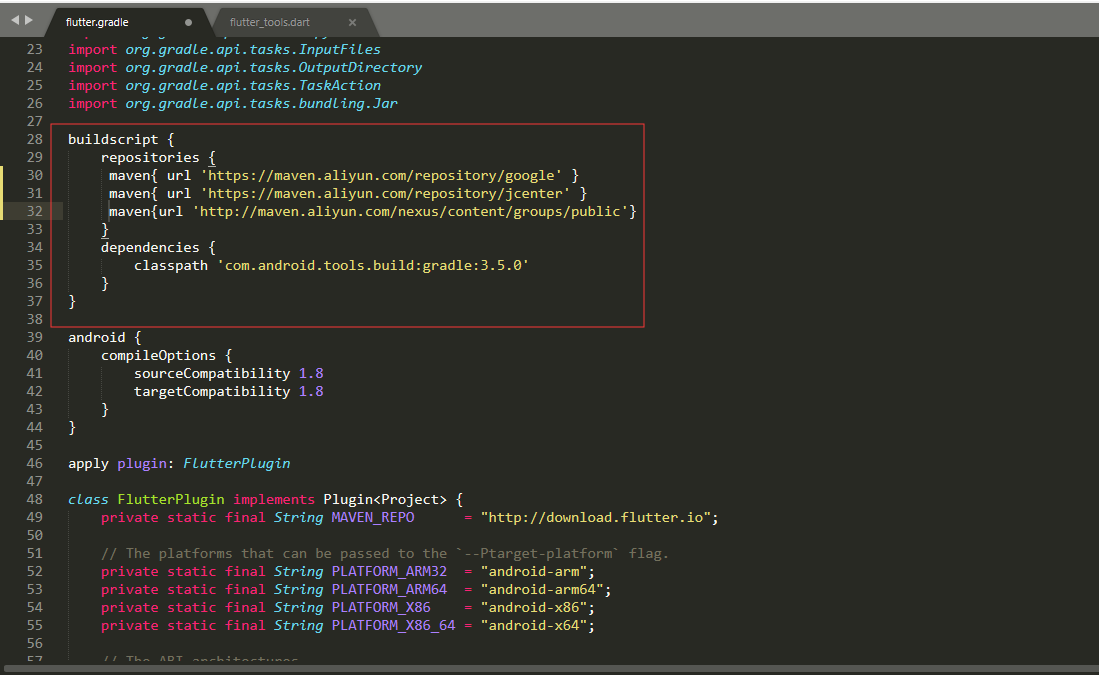Click the PLATFORM_ARM64 variable name
Viewport: 1099px width, 675px height.
pyautogui.click(x=388, y=589)
